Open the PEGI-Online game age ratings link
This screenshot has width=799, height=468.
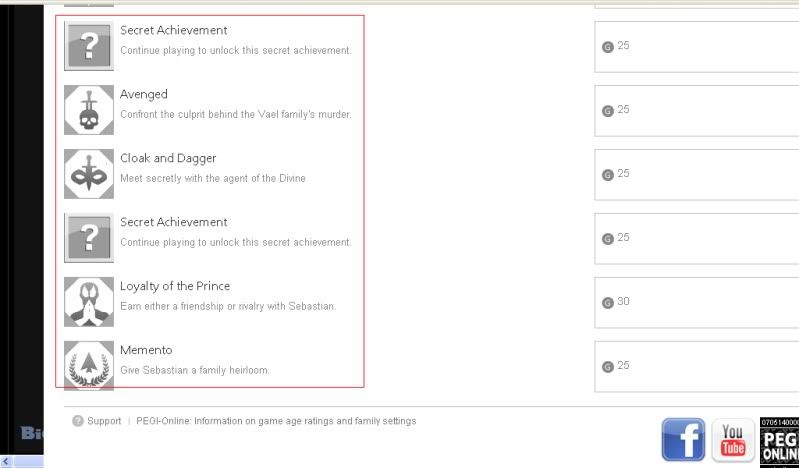pyautogui.click(x=275, y=421)
